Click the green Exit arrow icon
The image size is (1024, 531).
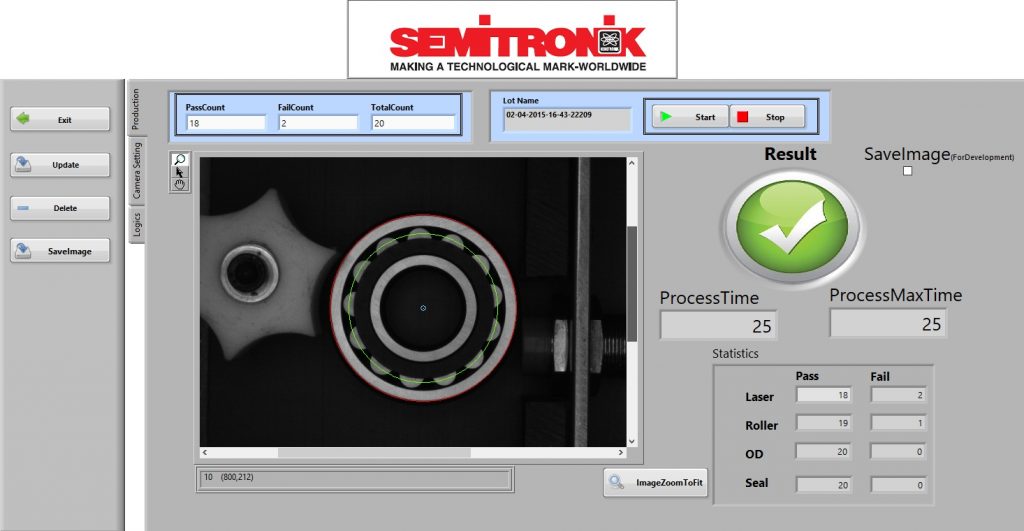pos(24,119)
